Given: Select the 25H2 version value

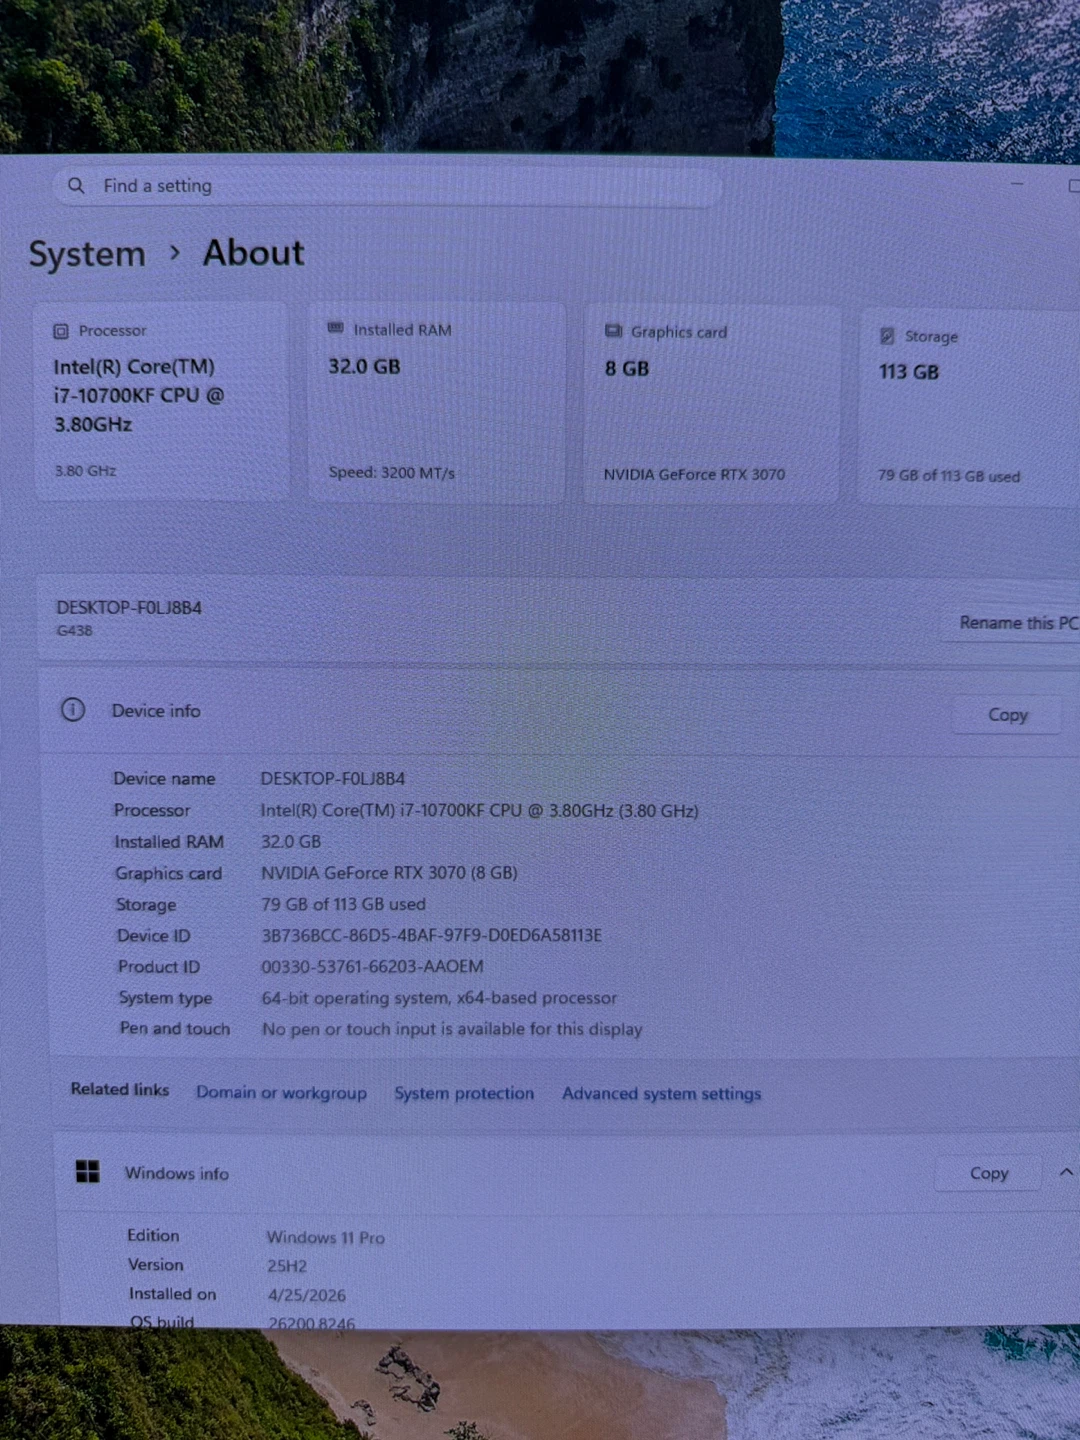Looking at the screenshot, I should (x=287, y=1266).
